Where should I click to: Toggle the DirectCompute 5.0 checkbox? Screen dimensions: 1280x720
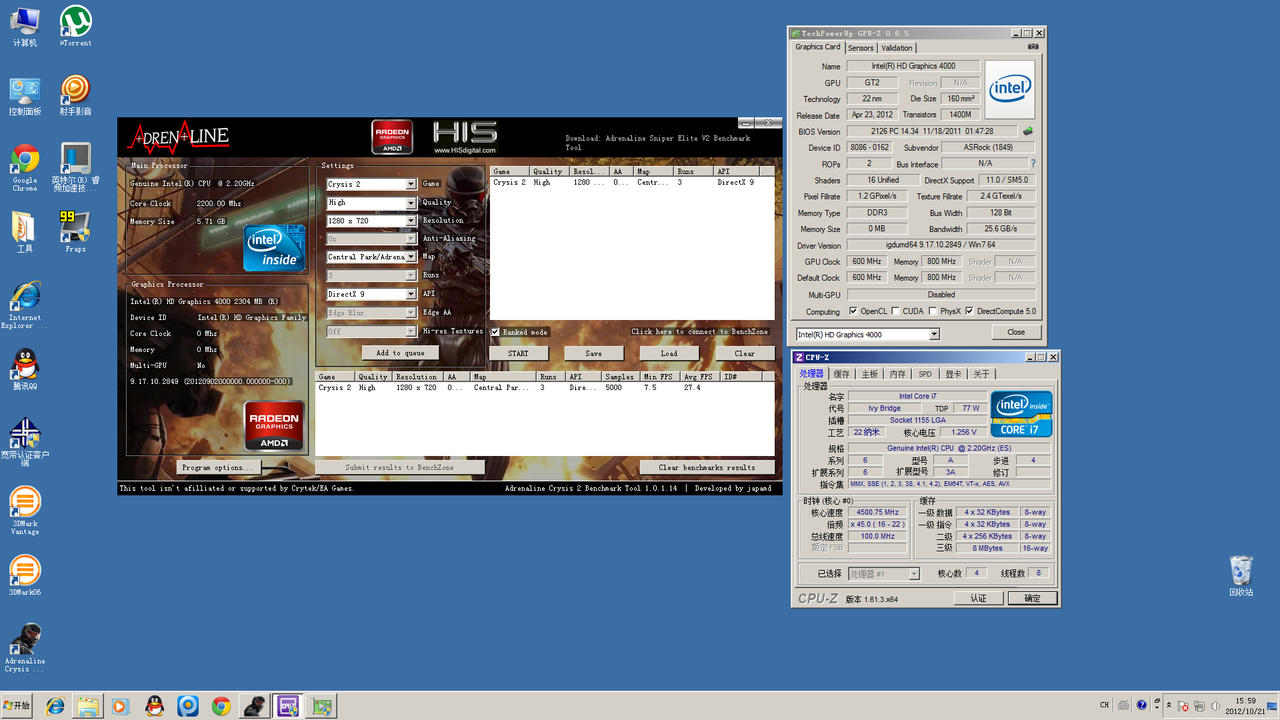(970, 311)
